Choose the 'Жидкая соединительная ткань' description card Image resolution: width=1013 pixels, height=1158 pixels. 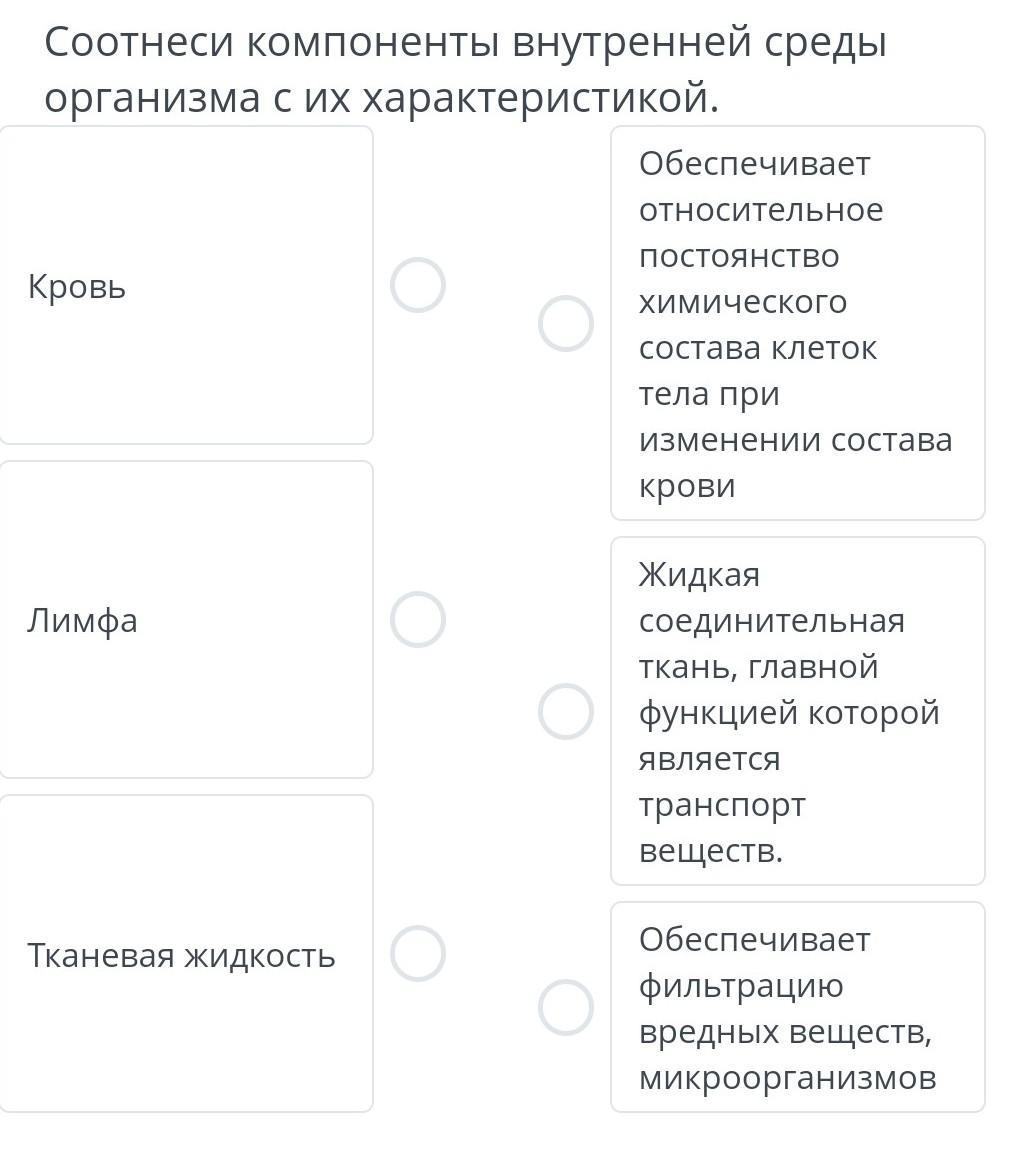coord(797,711)
